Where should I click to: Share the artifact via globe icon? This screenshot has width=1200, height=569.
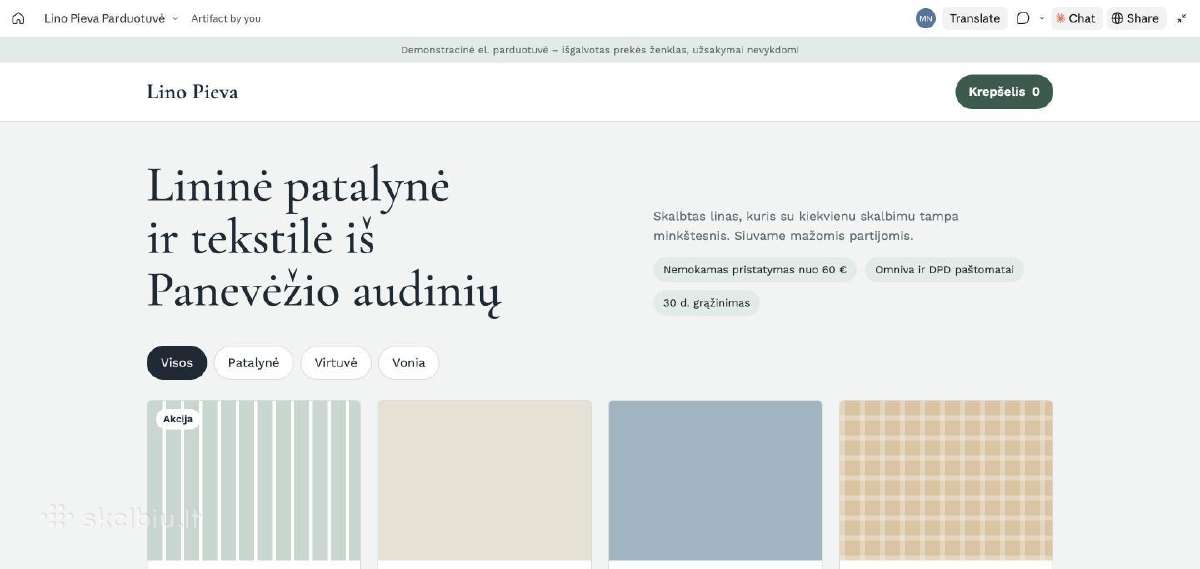pyautogui.click(x=1135, y=18)
